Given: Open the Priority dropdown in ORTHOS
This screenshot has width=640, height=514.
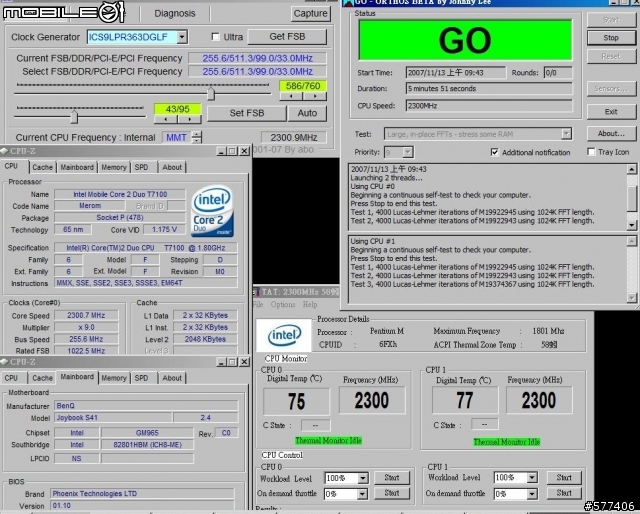Looking at the screenshot, I should pyautogui.click(x=407, y=152).
